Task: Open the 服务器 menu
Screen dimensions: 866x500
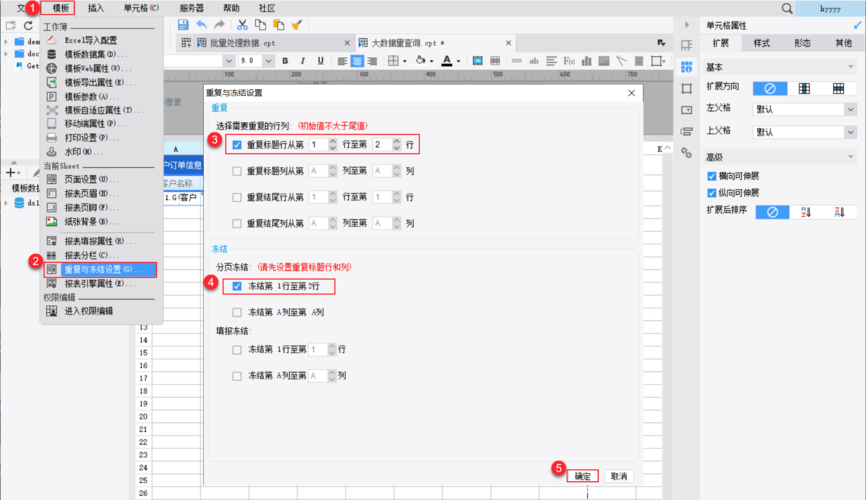Action: 191,8
